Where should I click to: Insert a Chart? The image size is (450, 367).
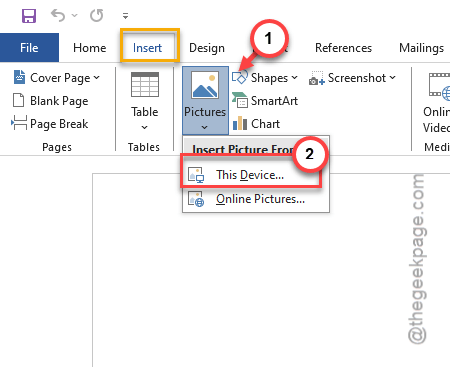coord(256,124)
